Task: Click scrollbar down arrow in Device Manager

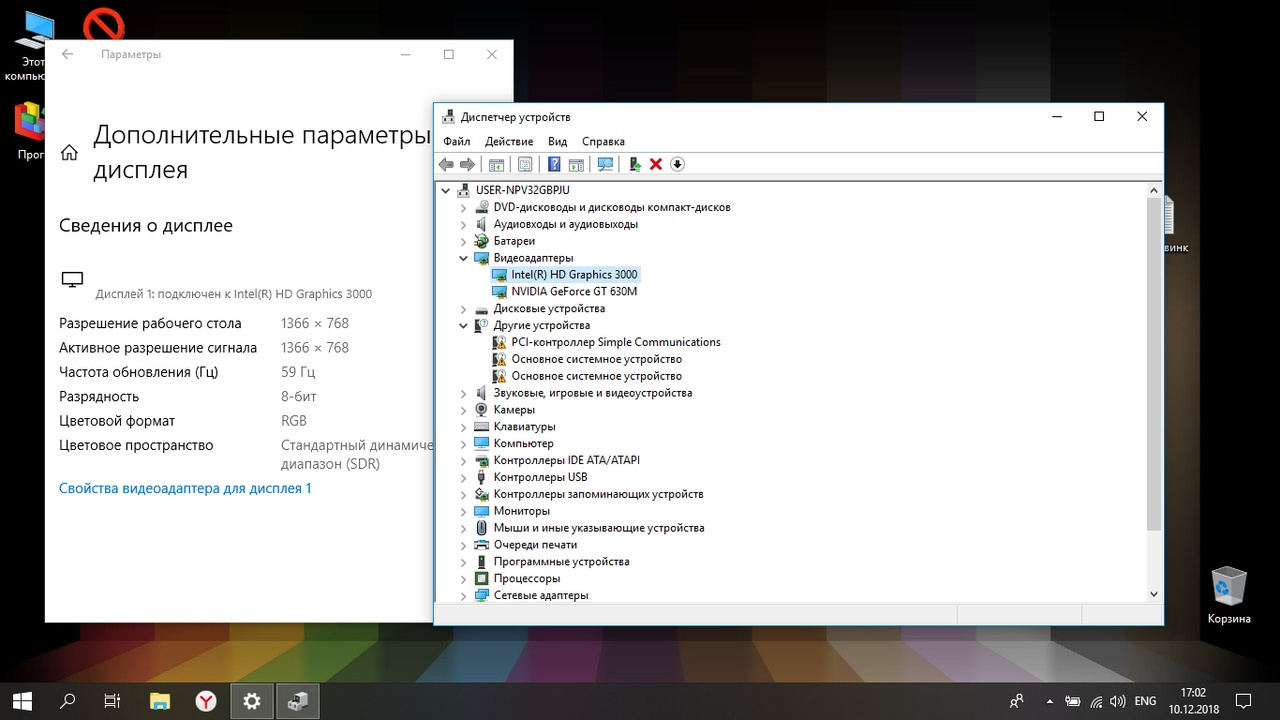Action: click(x=1154, y=593)
